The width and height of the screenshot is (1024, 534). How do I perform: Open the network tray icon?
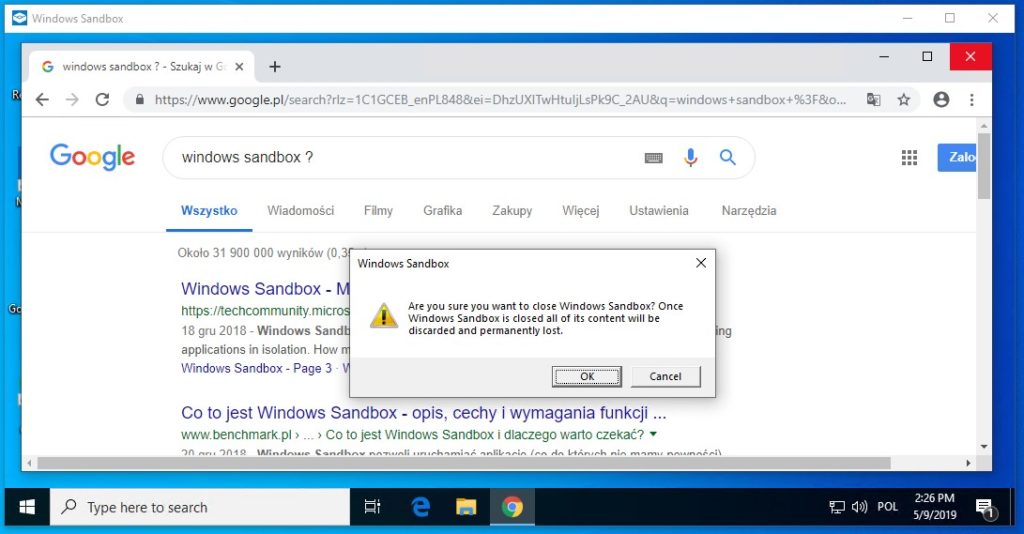click(837, 507)
